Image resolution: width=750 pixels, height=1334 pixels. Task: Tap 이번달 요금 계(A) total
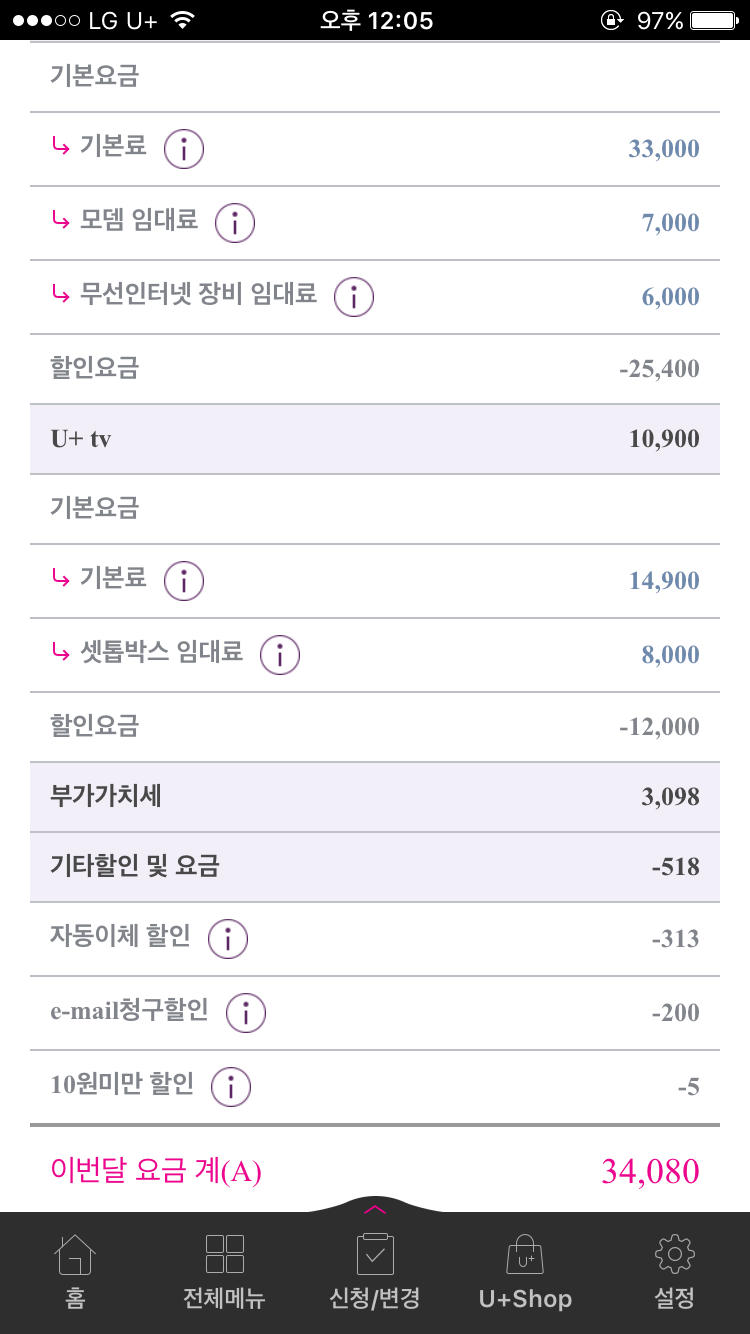click(375, 1171)
